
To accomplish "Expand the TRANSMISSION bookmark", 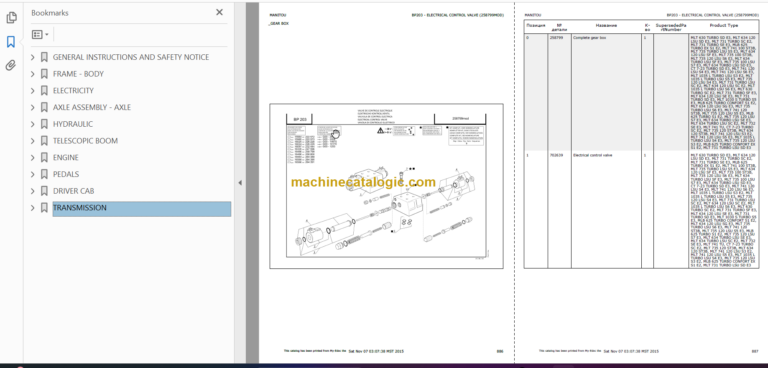I will pos(33,208).
